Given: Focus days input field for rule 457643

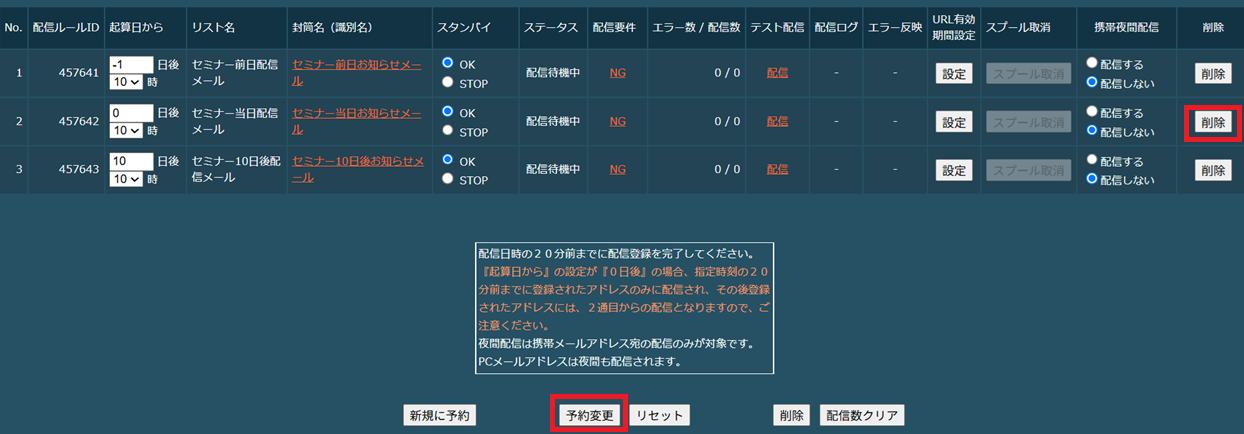Looking at the screenshot, I should tap(131, 161).
